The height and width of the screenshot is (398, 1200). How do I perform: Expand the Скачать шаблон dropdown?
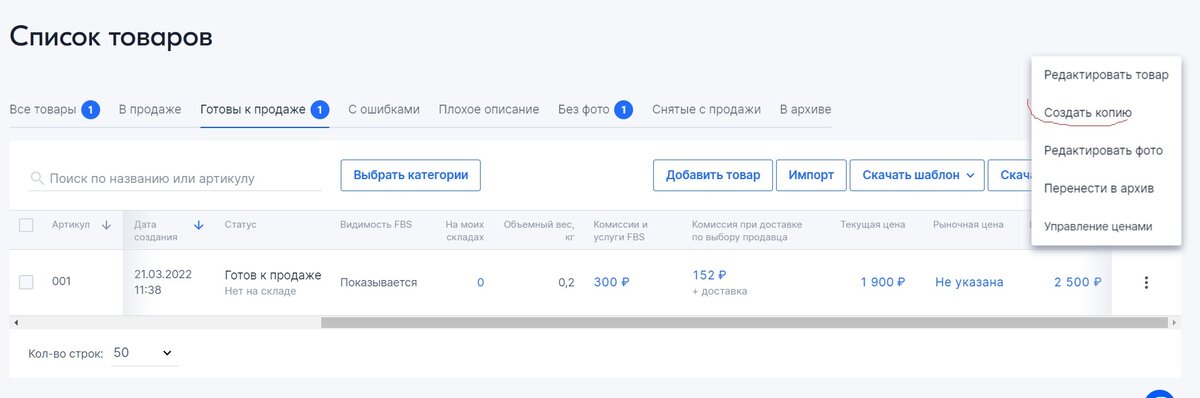click(x=917, y=175)
